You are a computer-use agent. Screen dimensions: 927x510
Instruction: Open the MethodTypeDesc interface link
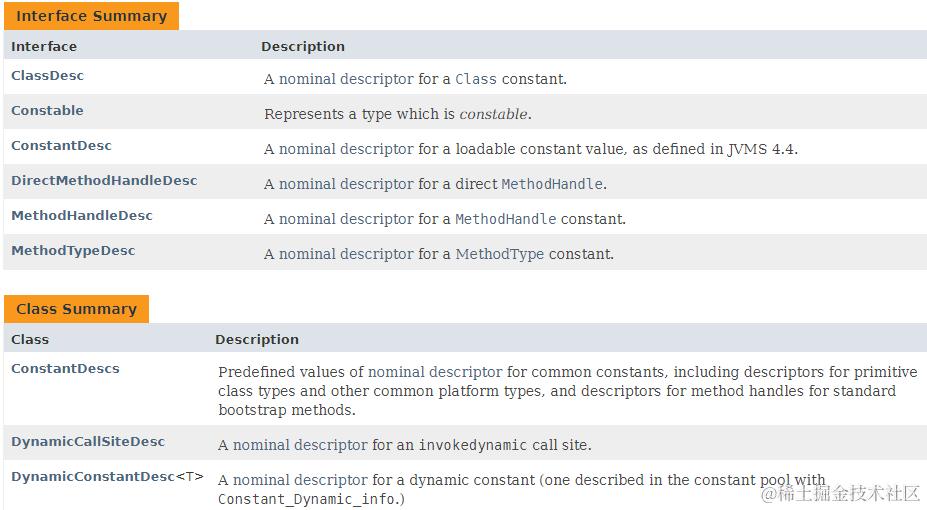click(x=73, y=251)
